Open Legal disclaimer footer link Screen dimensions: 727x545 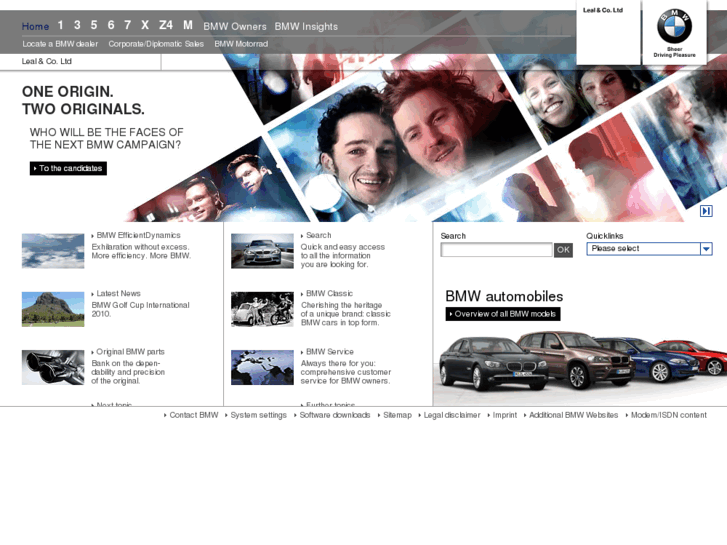pyautogui.click(x=452, y=415)
